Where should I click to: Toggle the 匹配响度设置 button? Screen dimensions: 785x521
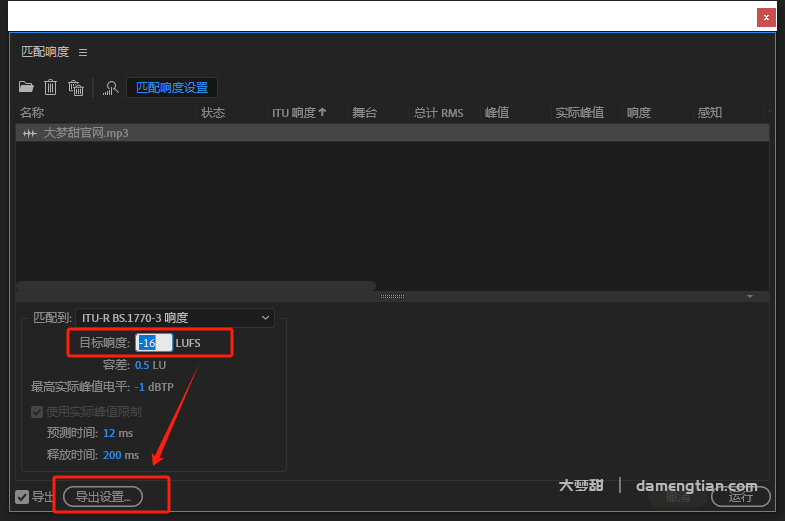[171, 88]
